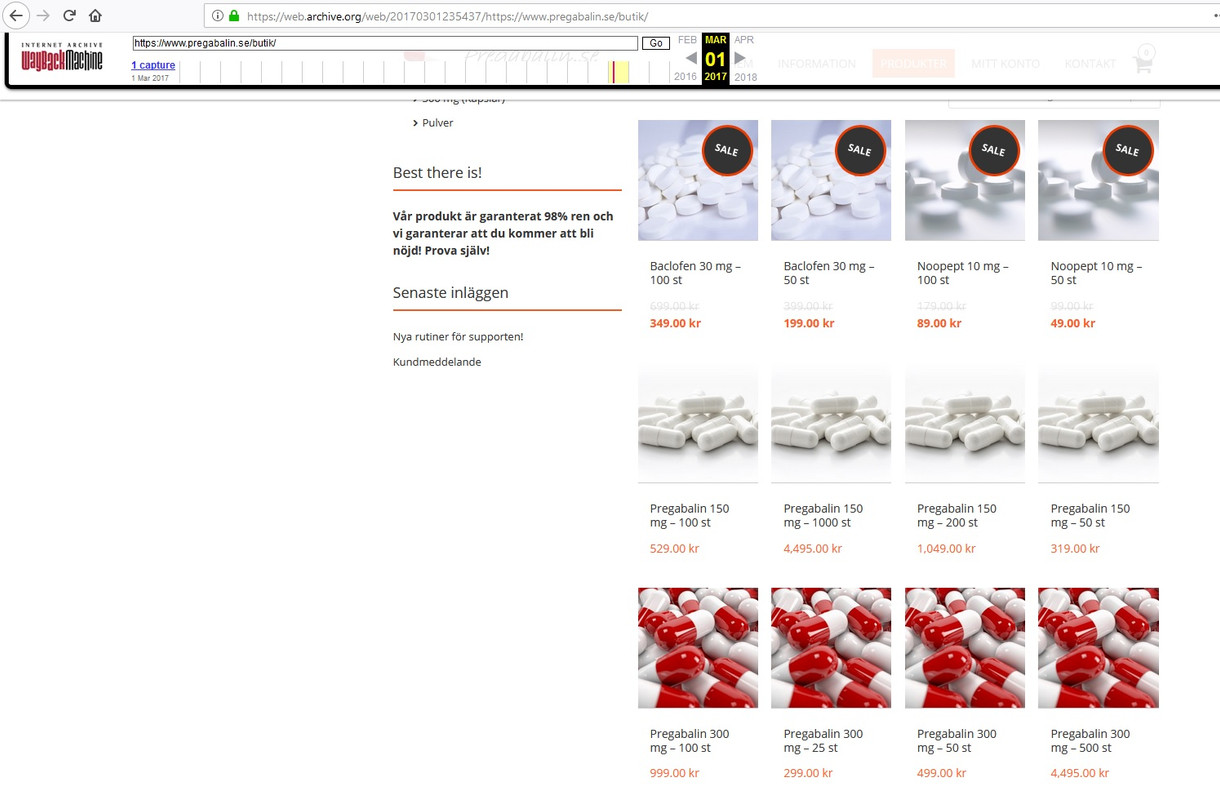Click the highlighted capture marker in timeline

pos(620,72)
